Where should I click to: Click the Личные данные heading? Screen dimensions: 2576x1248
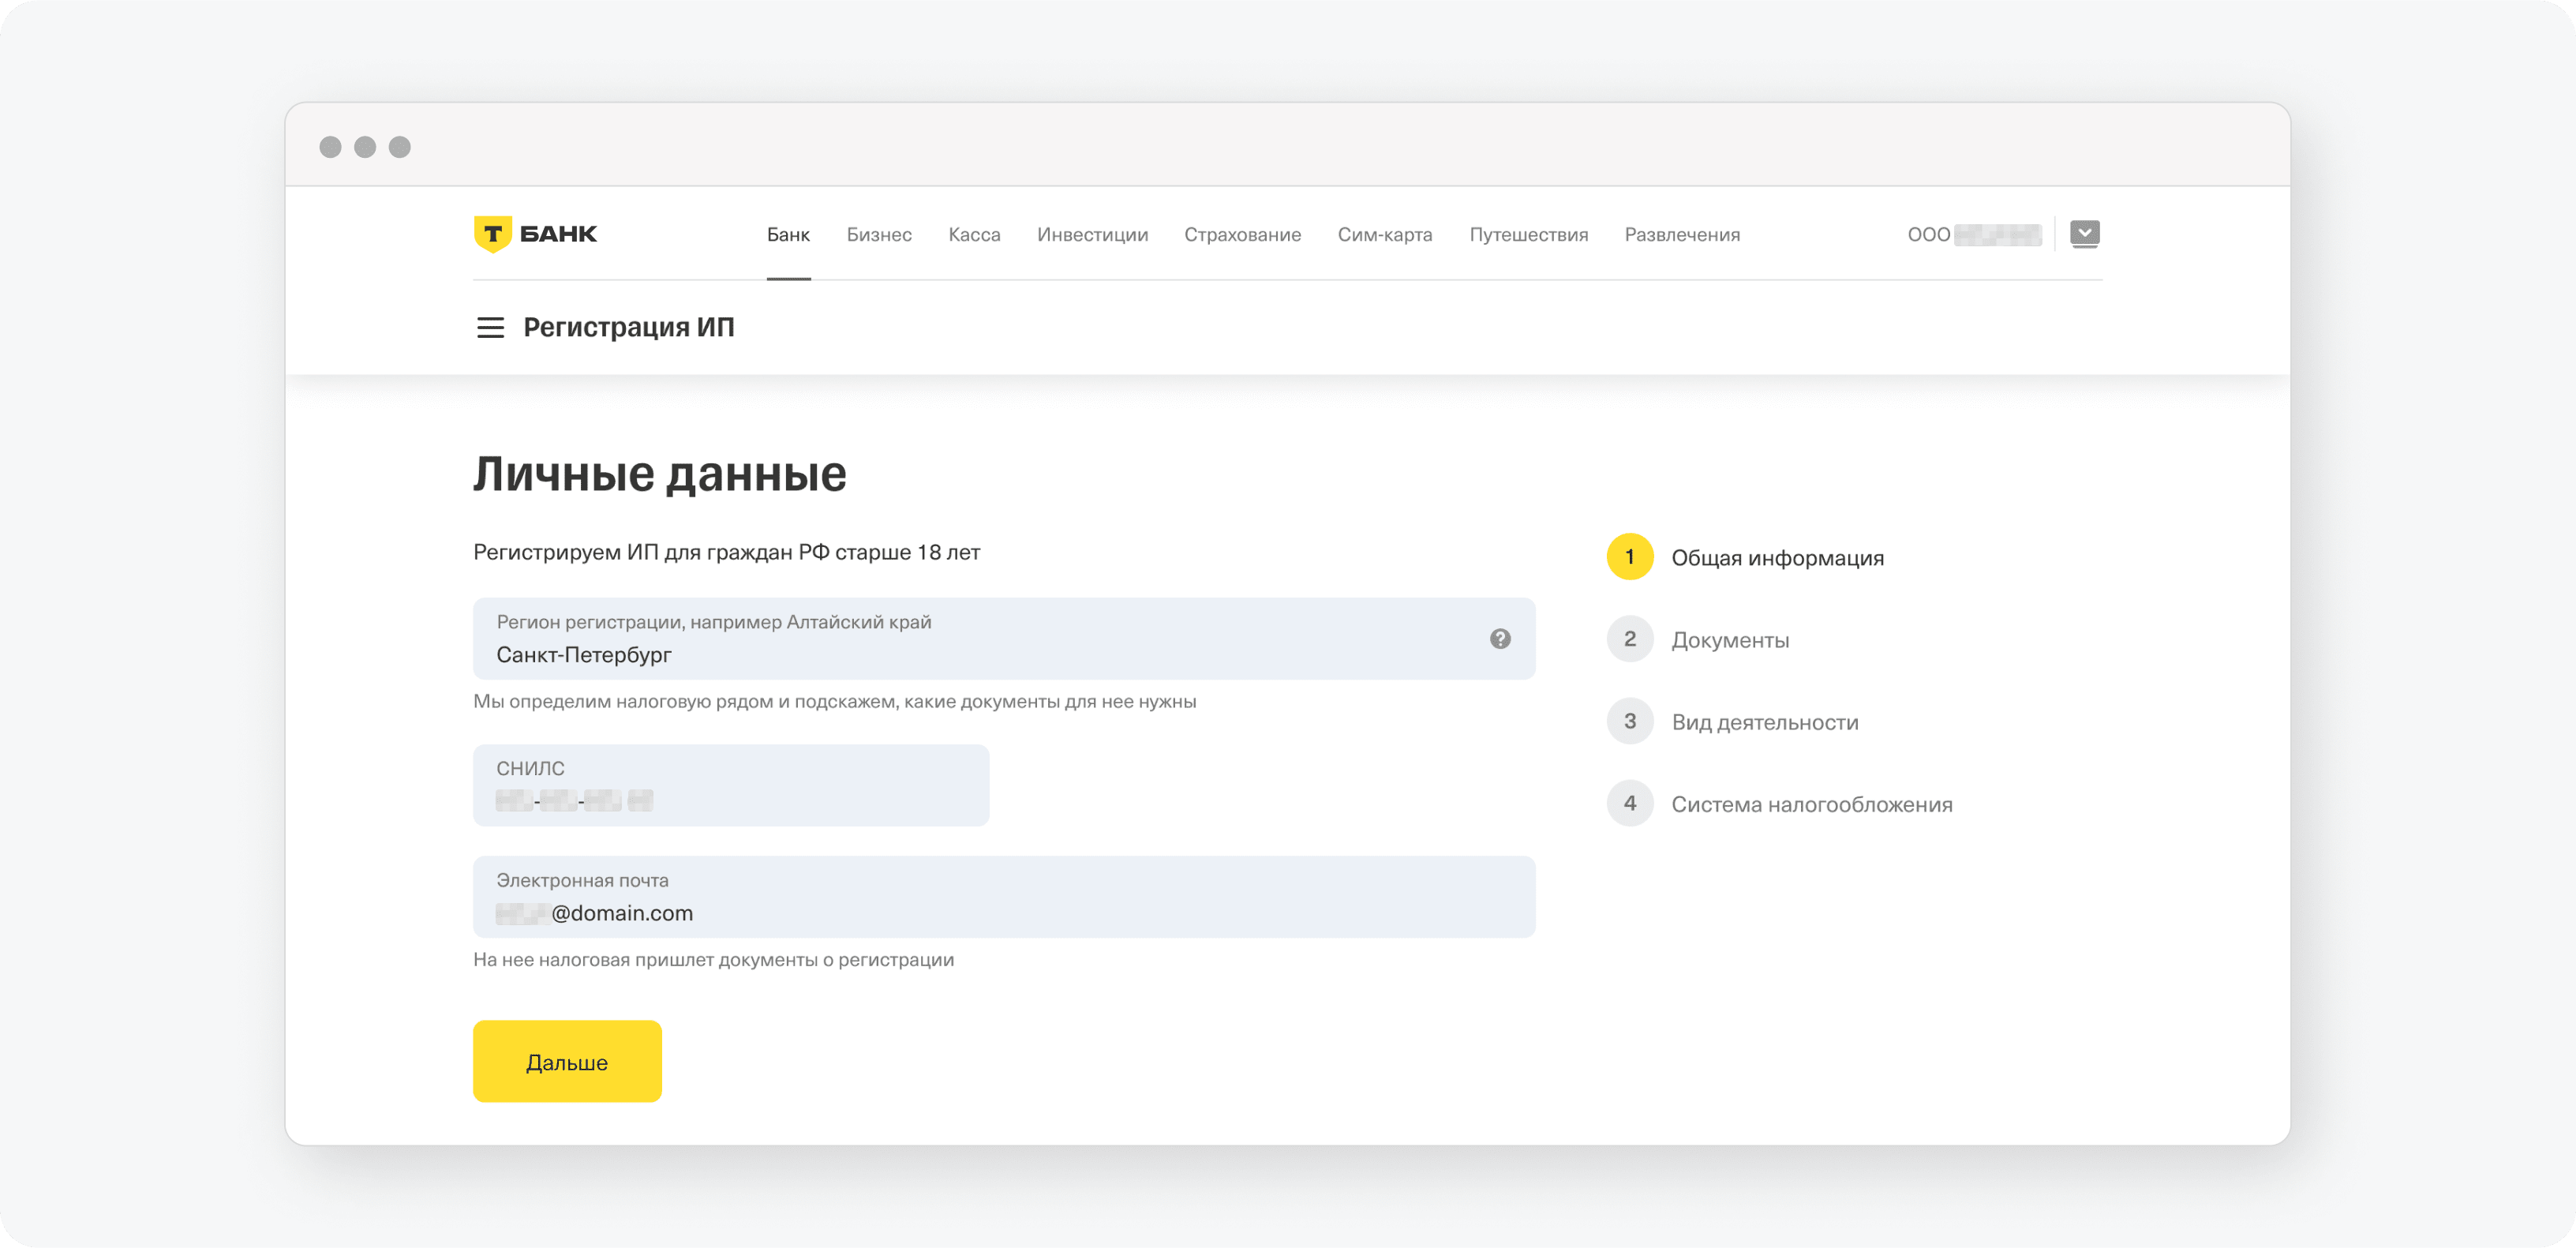click(660, 474)
